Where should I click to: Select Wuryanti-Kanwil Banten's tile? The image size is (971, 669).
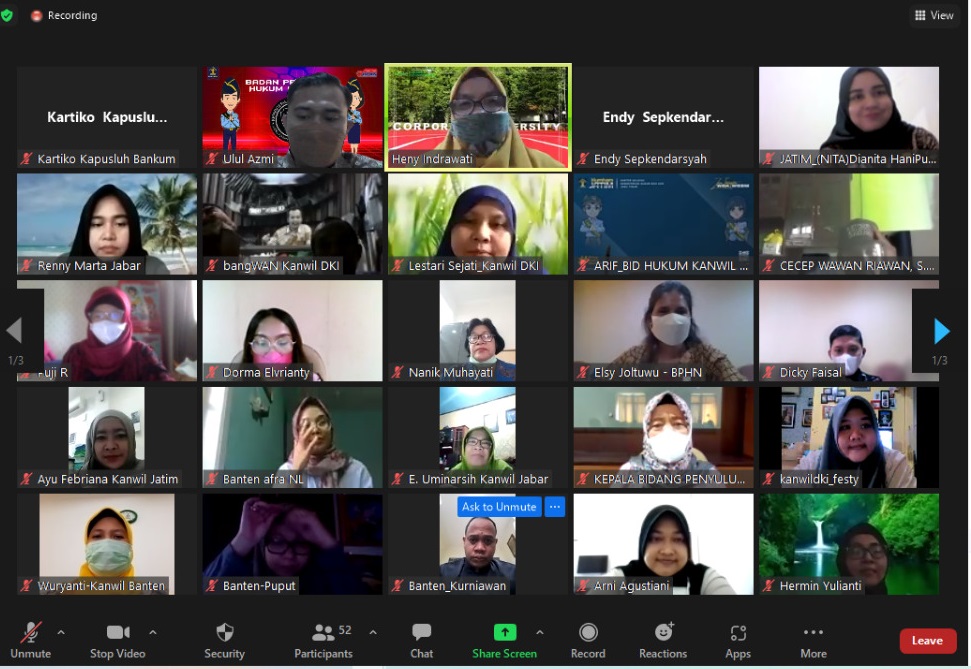pyautogui.click(x=107, y=544)
